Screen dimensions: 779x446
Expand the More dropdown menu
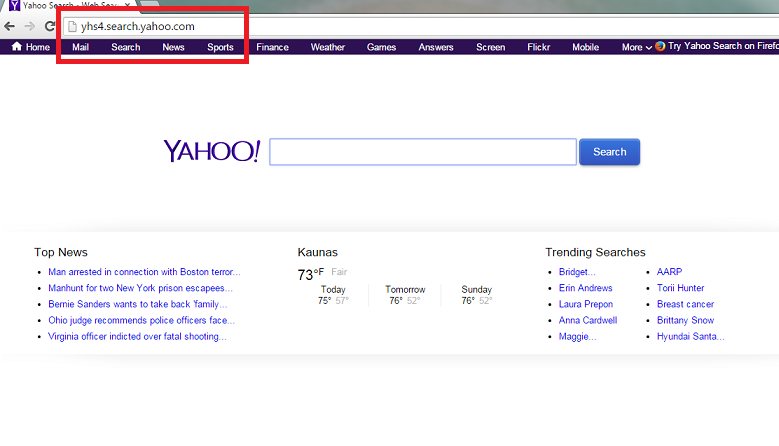[x=636, y=47]
